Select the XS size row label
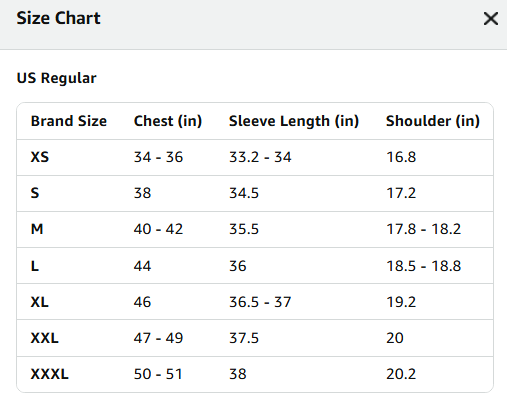 40,157
